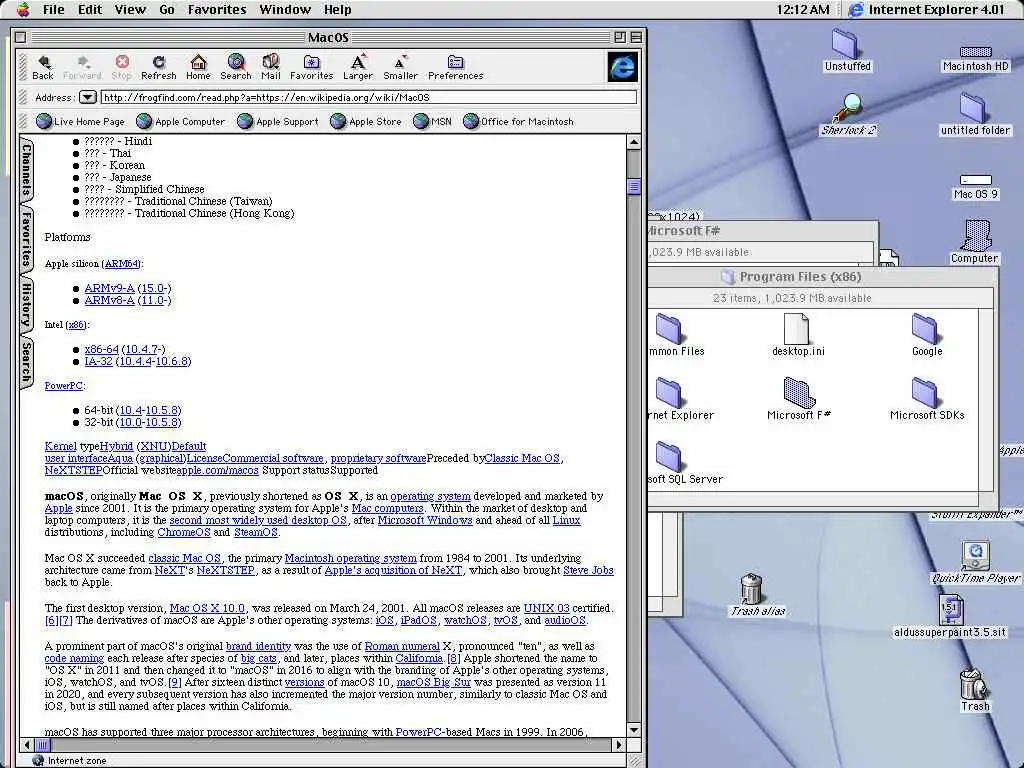Click the horizontal scroll thumb
The image size is (1024, 768).
coord(42,744)
